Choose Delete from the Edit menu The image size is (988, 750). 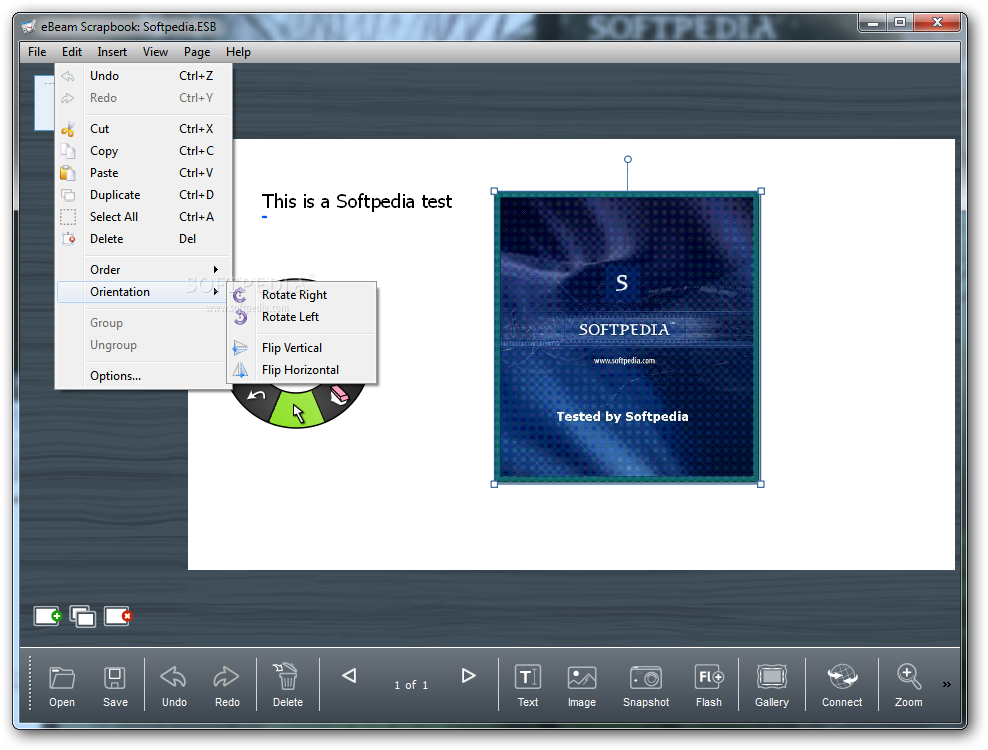144,239
